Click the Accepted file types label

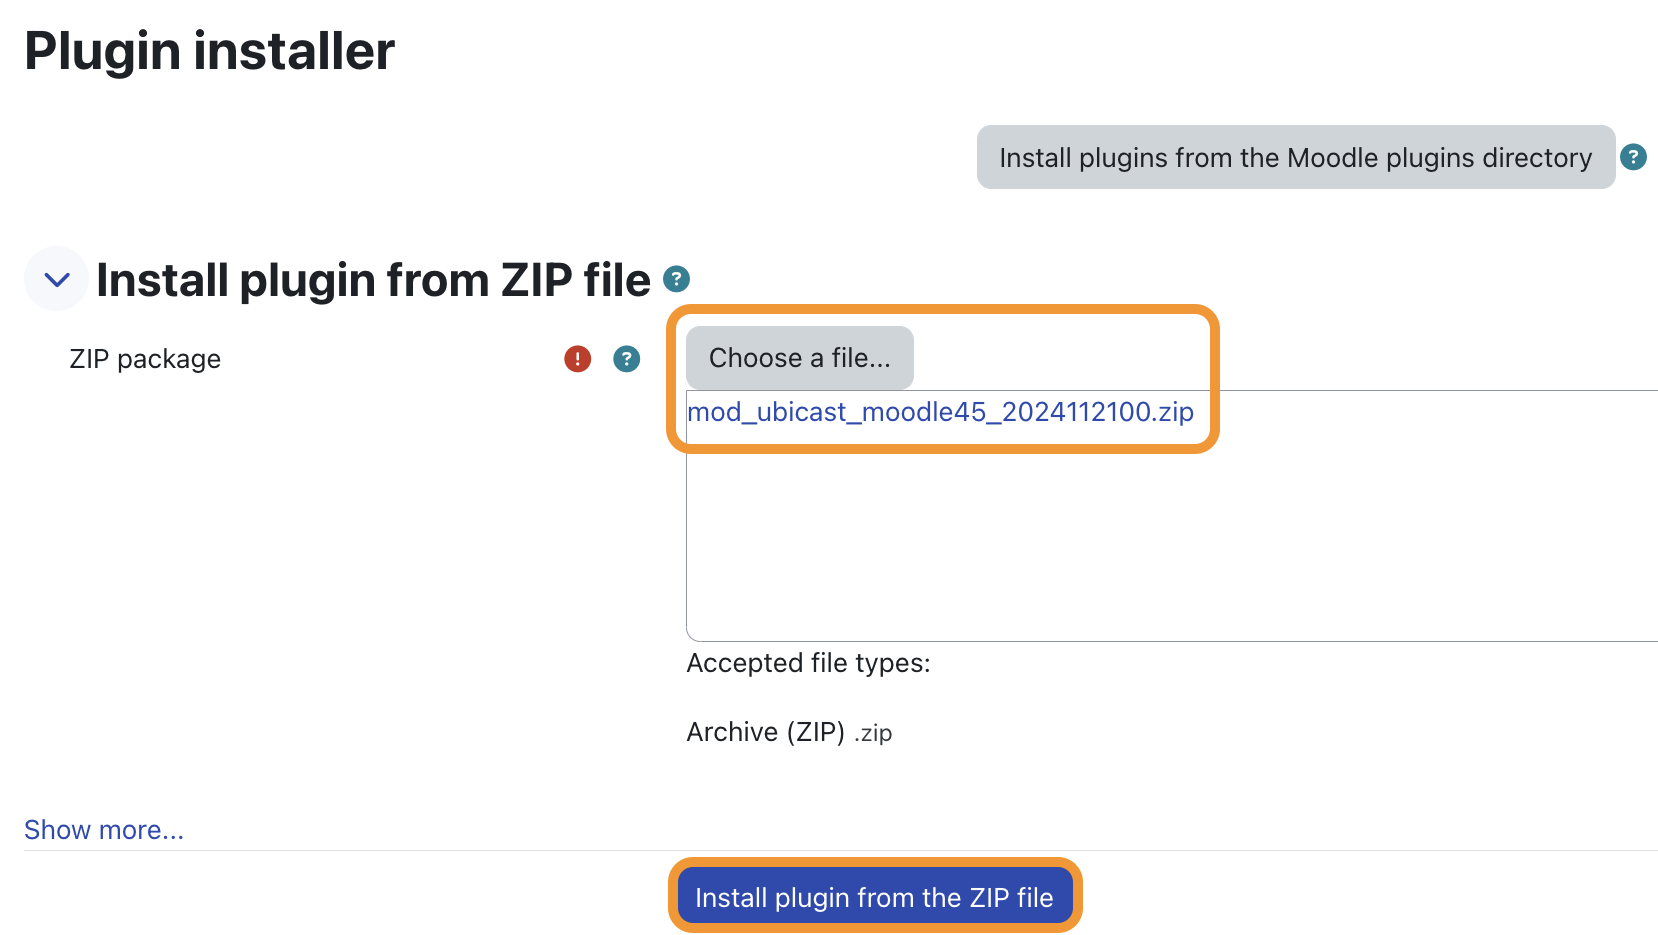808,663
